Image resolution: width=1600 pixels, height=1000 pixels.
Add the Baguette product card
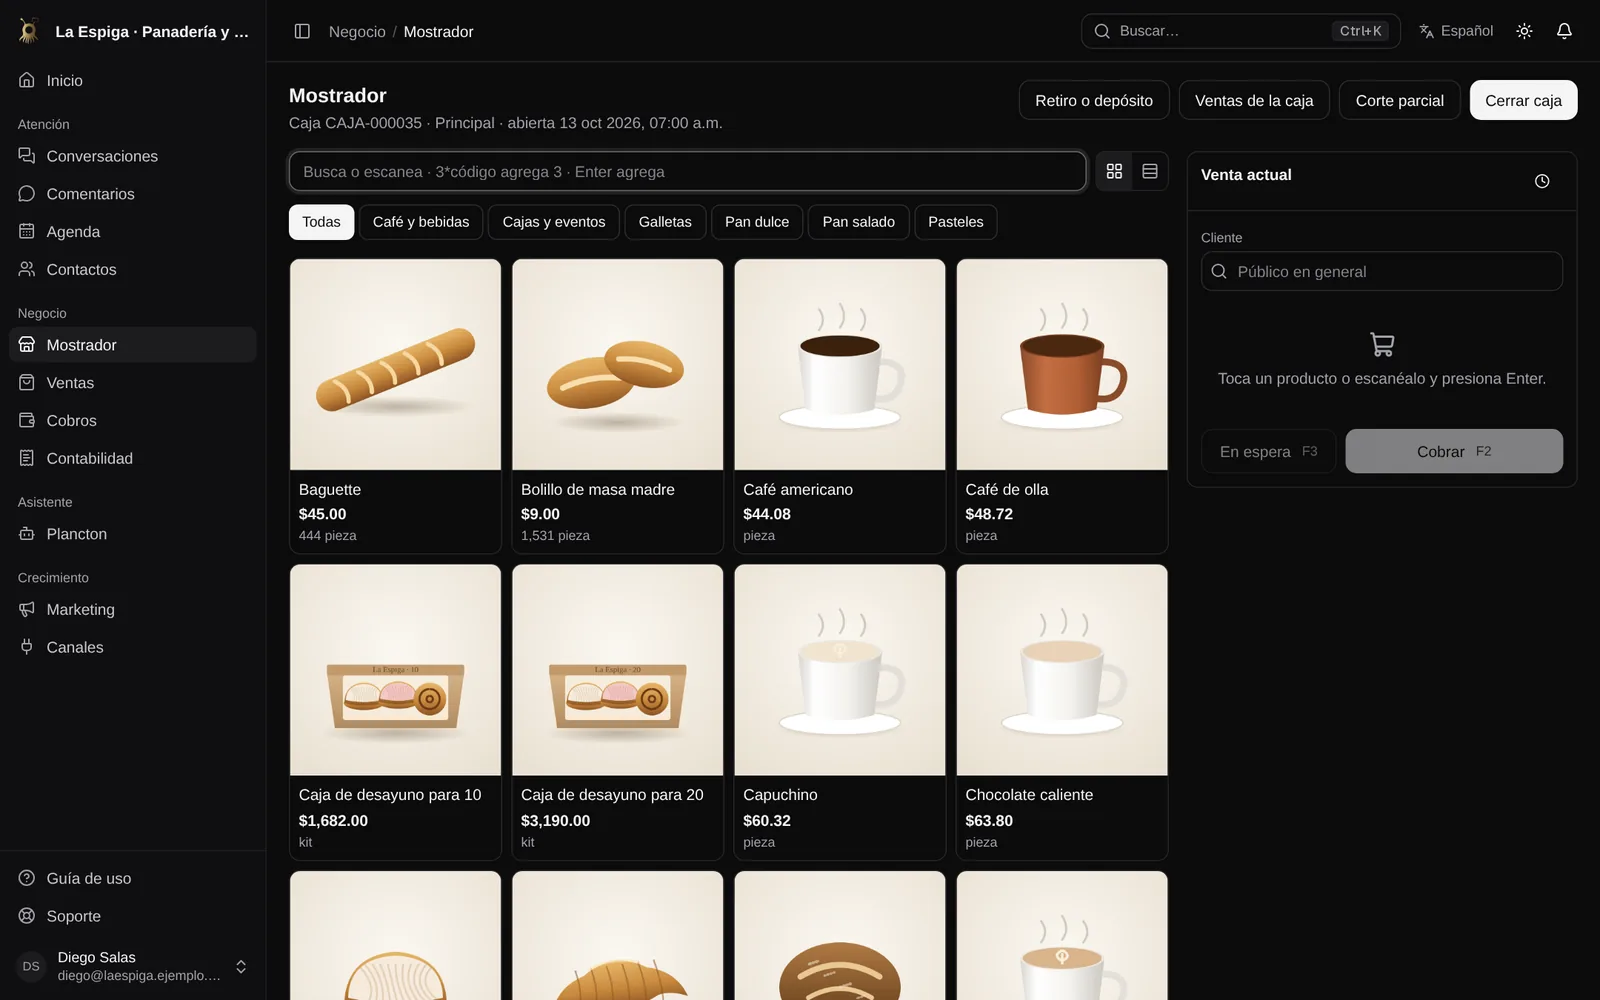(x=395, y=406)
